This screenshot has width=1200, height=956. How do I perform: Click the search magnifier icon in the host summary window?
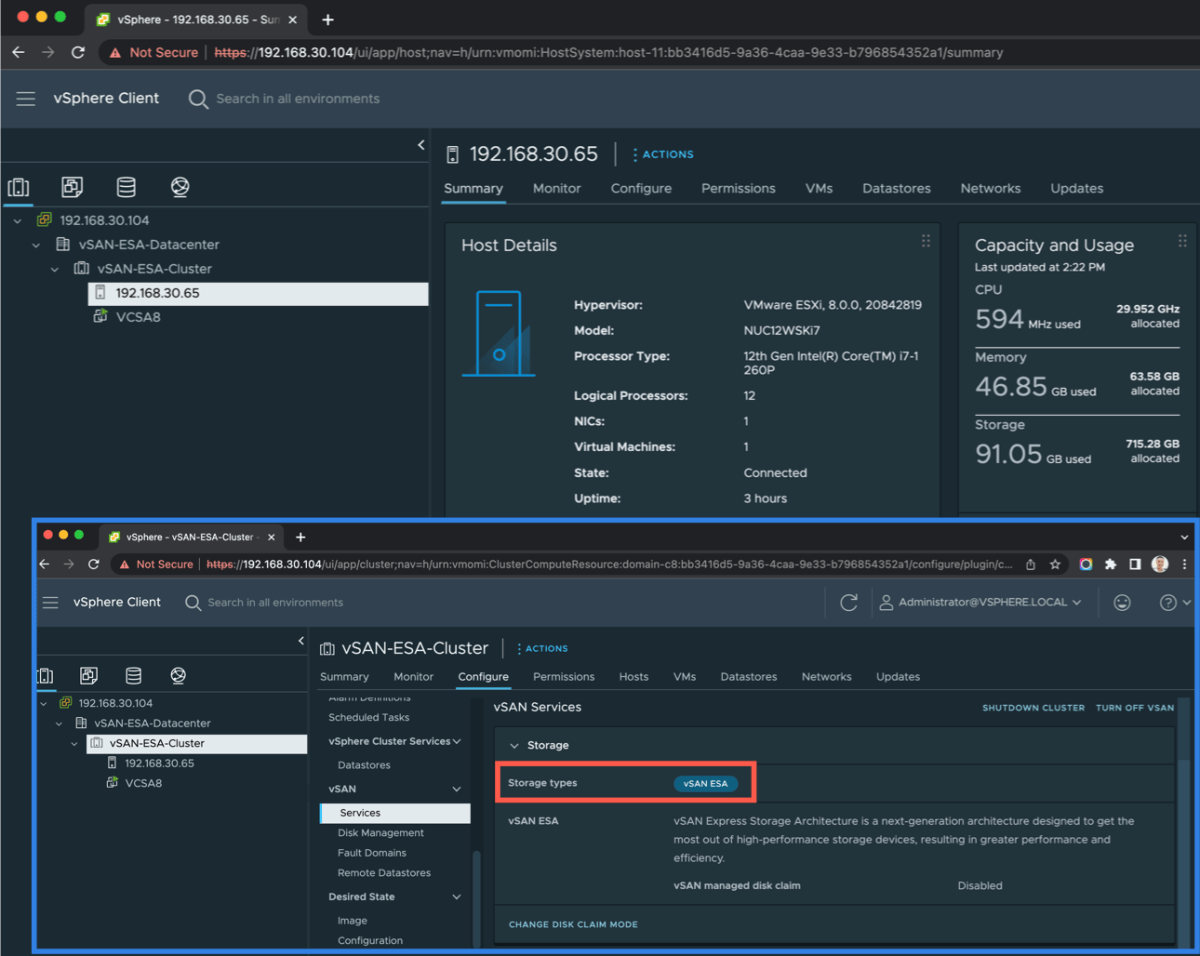pyautogui.click(x=198, y=98)
